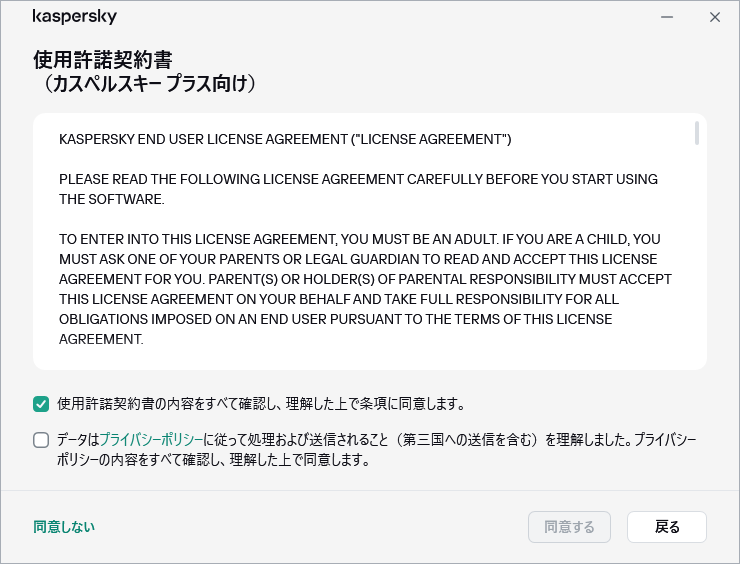Click the 使用許諾契約書 heading

tap(109, 59)
